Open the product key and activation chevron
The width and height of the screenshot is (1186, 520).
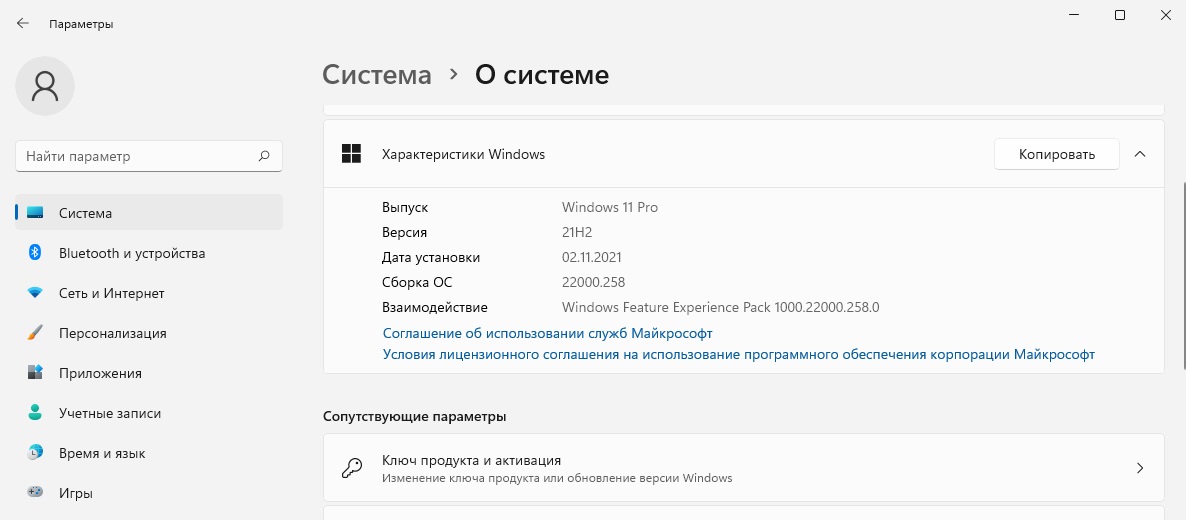1140,468
